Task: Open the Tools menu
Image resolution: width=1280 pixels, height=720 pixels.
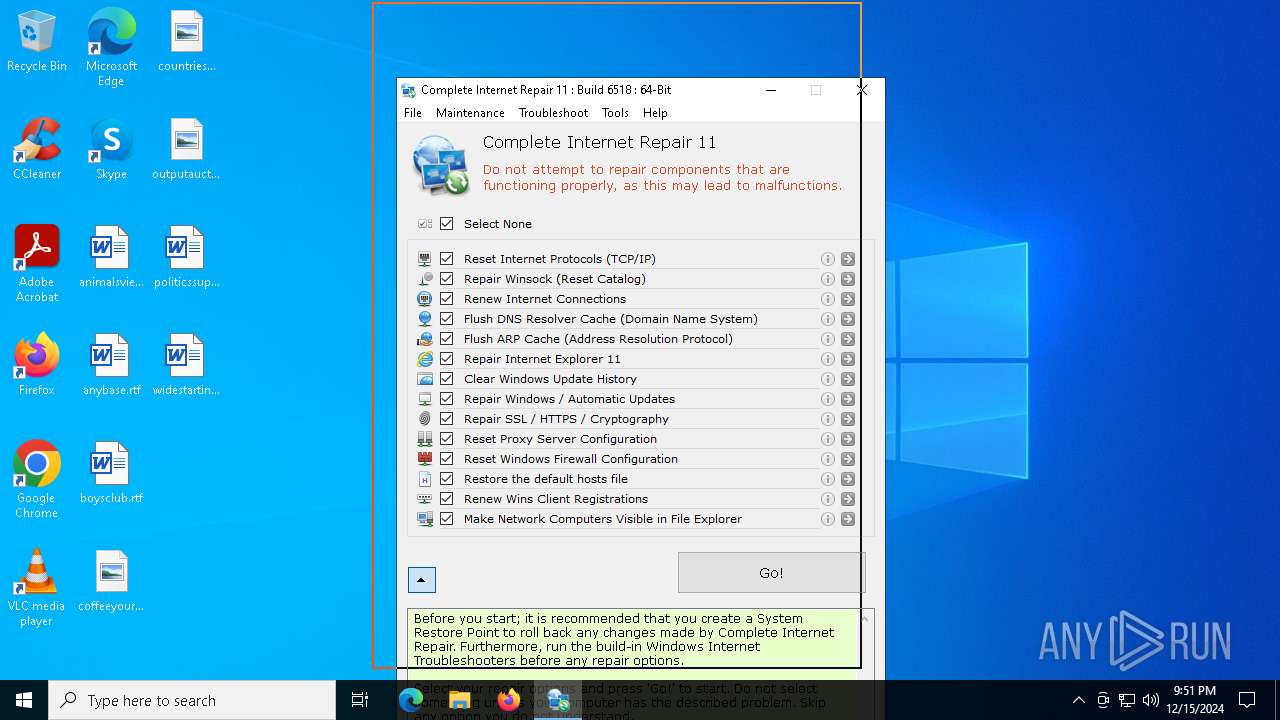Action: (615, 113)
